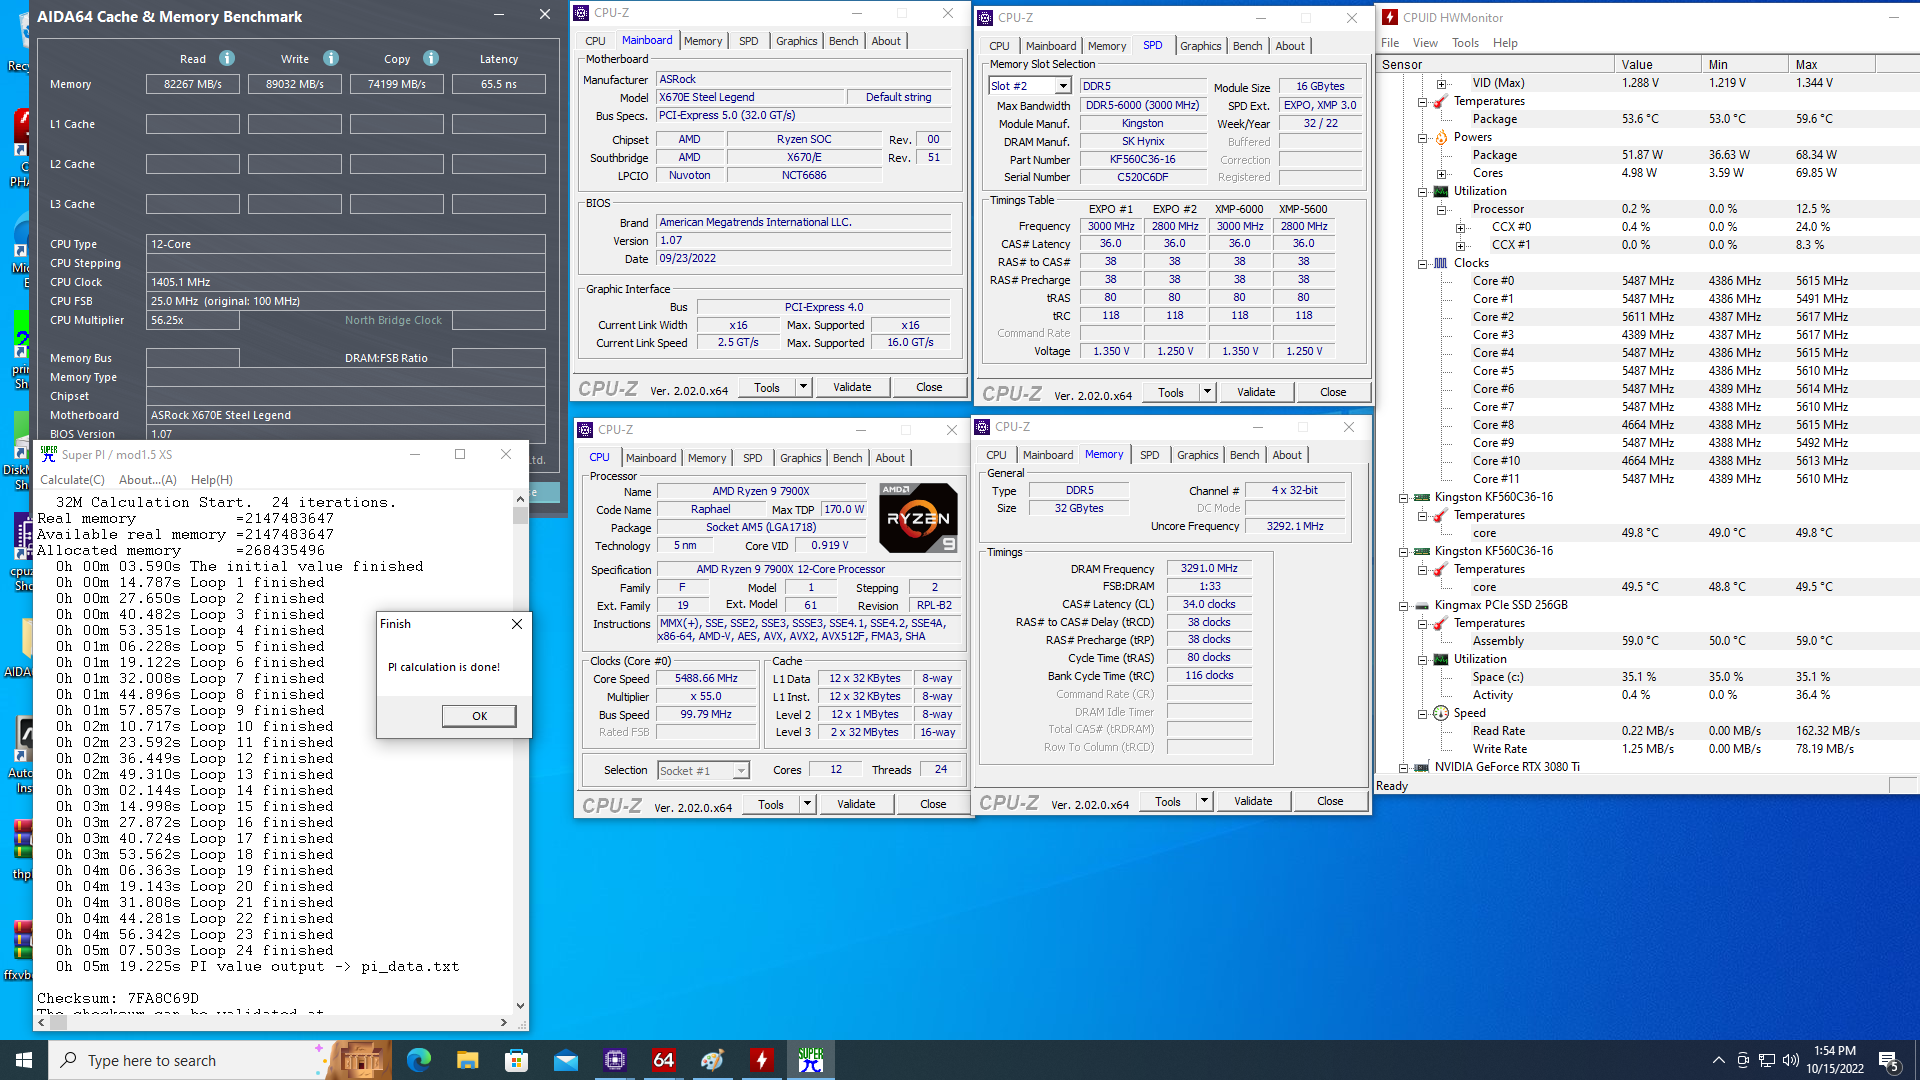The width and height of the screenshot is (1920, 1080).
Task: Click the Tools button in CPU-Z CPU window
Action: 771,804
